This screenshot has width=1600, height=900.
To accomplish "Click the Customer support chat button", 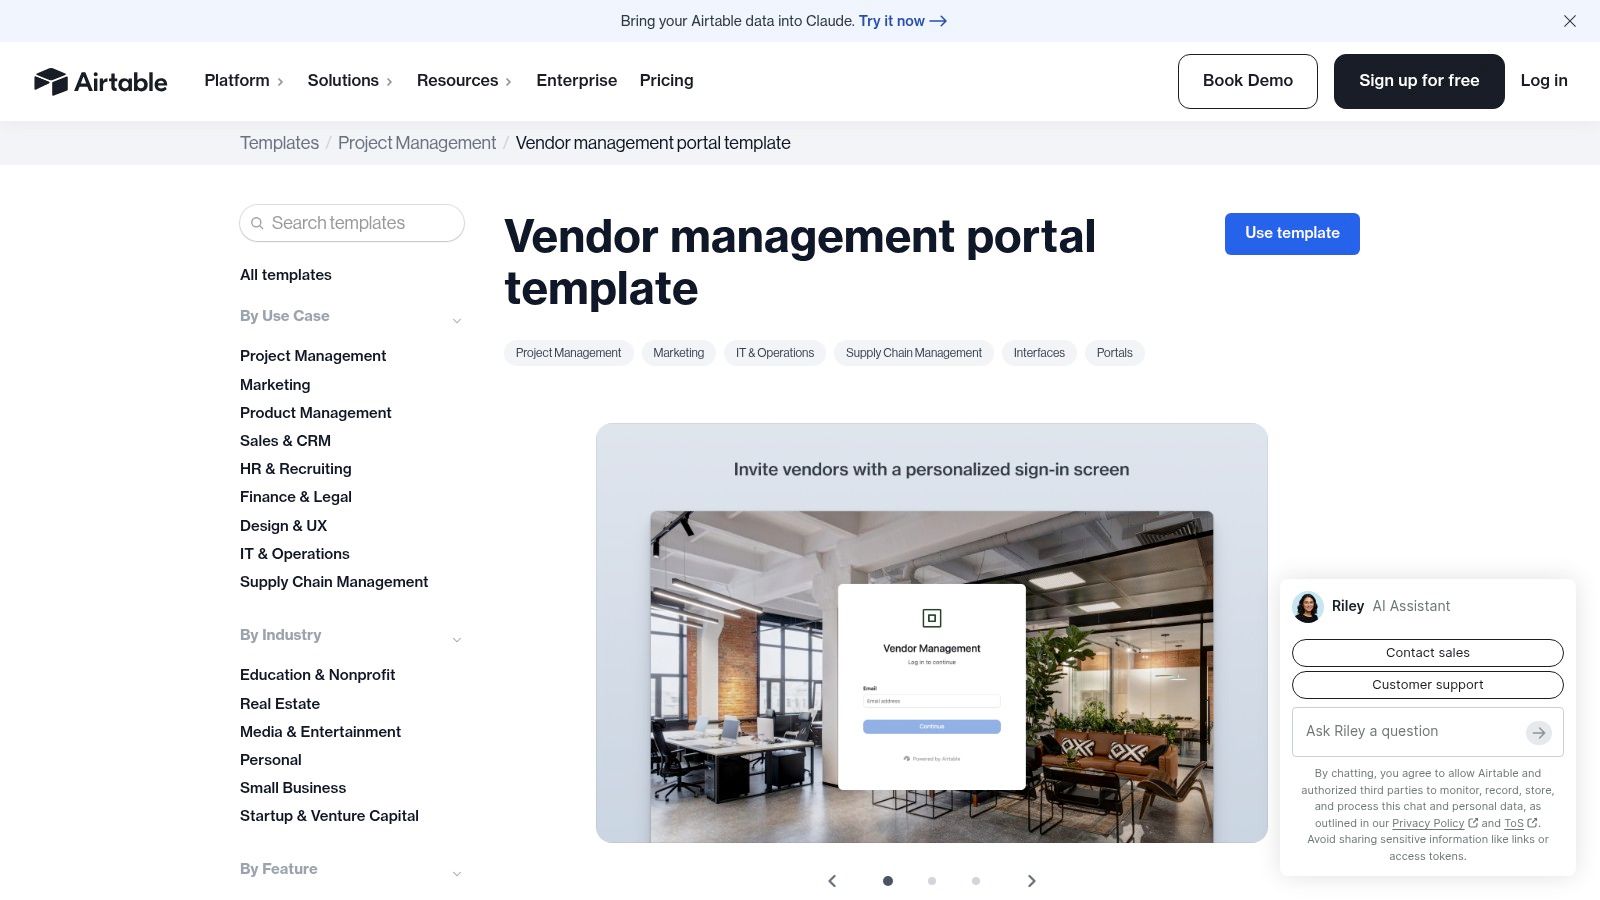I will [x=1428, y=685].
